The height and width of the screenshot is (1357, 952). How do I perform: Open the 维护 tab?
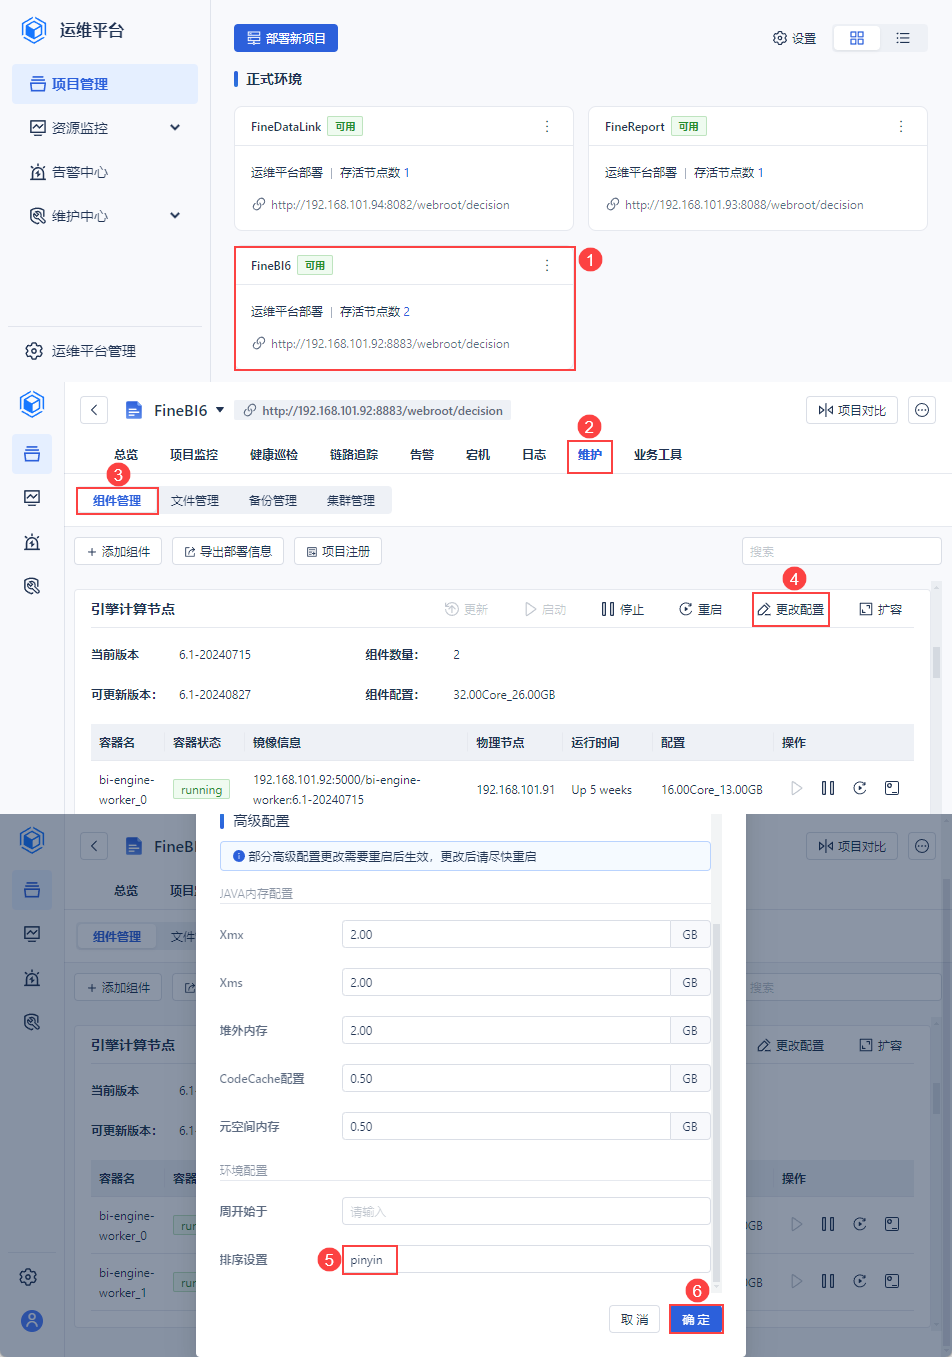[590, 455]
